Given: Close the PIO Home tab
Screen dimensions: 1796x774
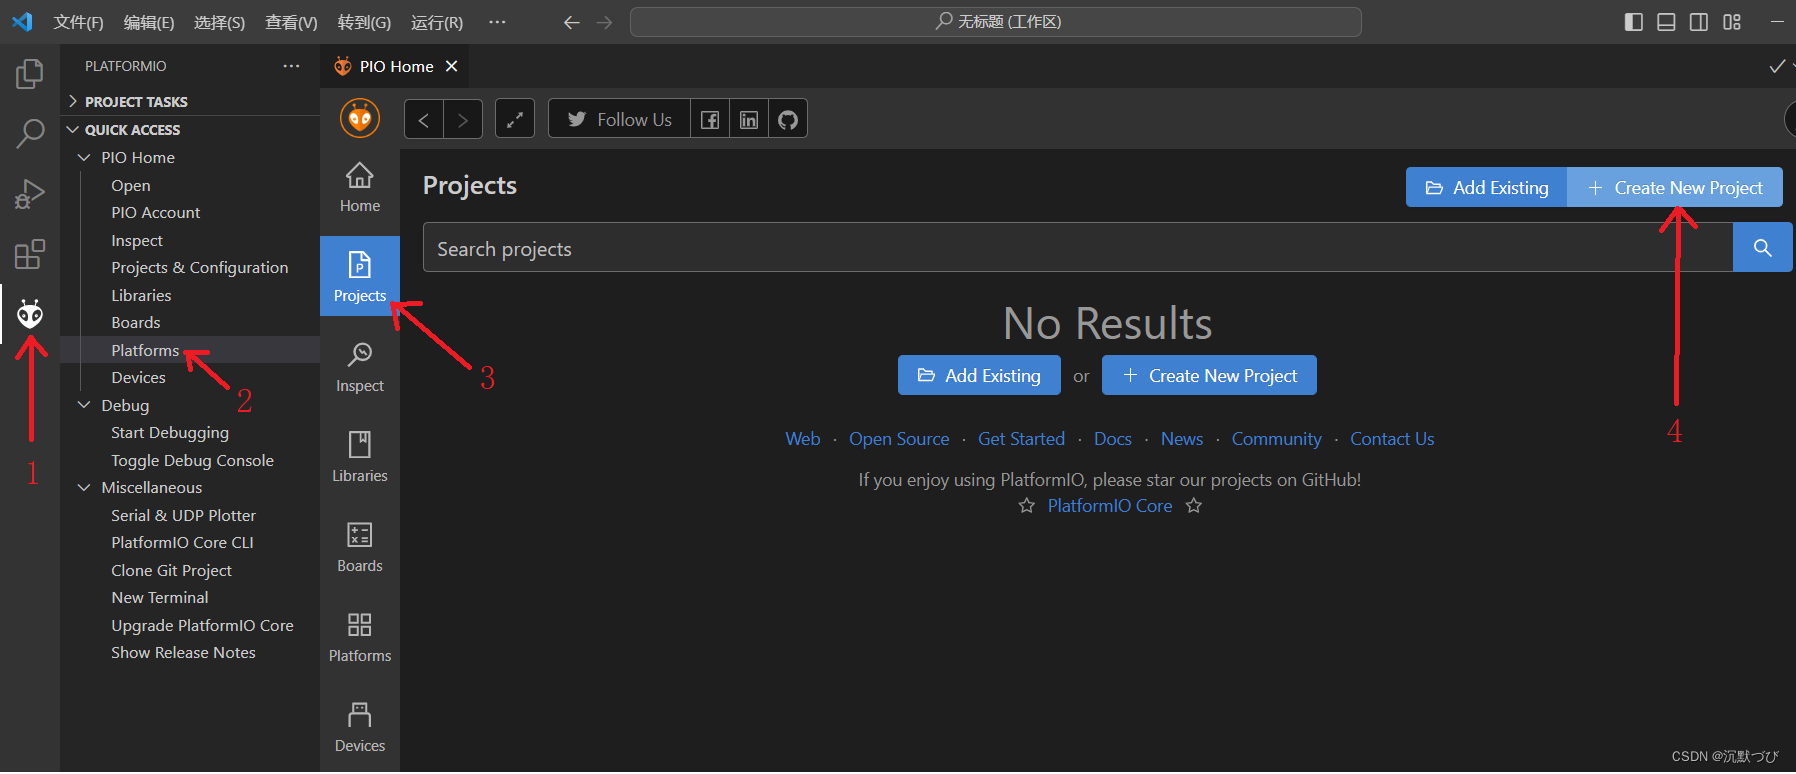Looking at the screenshot, I should pos(452,66).
